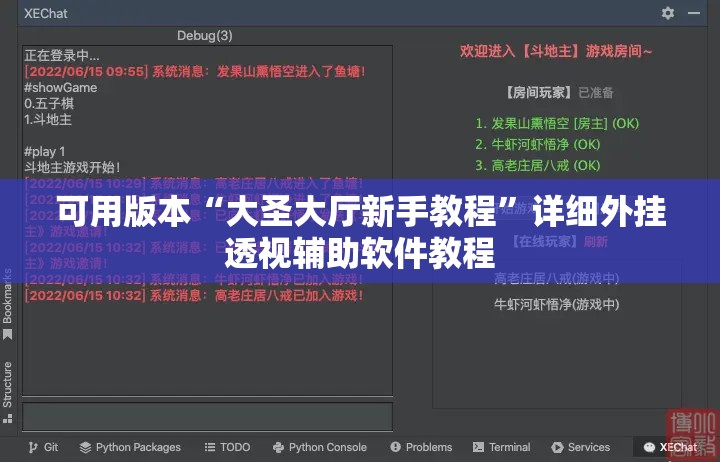
Task: Click the 正在登录中... log line
Action: (x=62, y=56)
